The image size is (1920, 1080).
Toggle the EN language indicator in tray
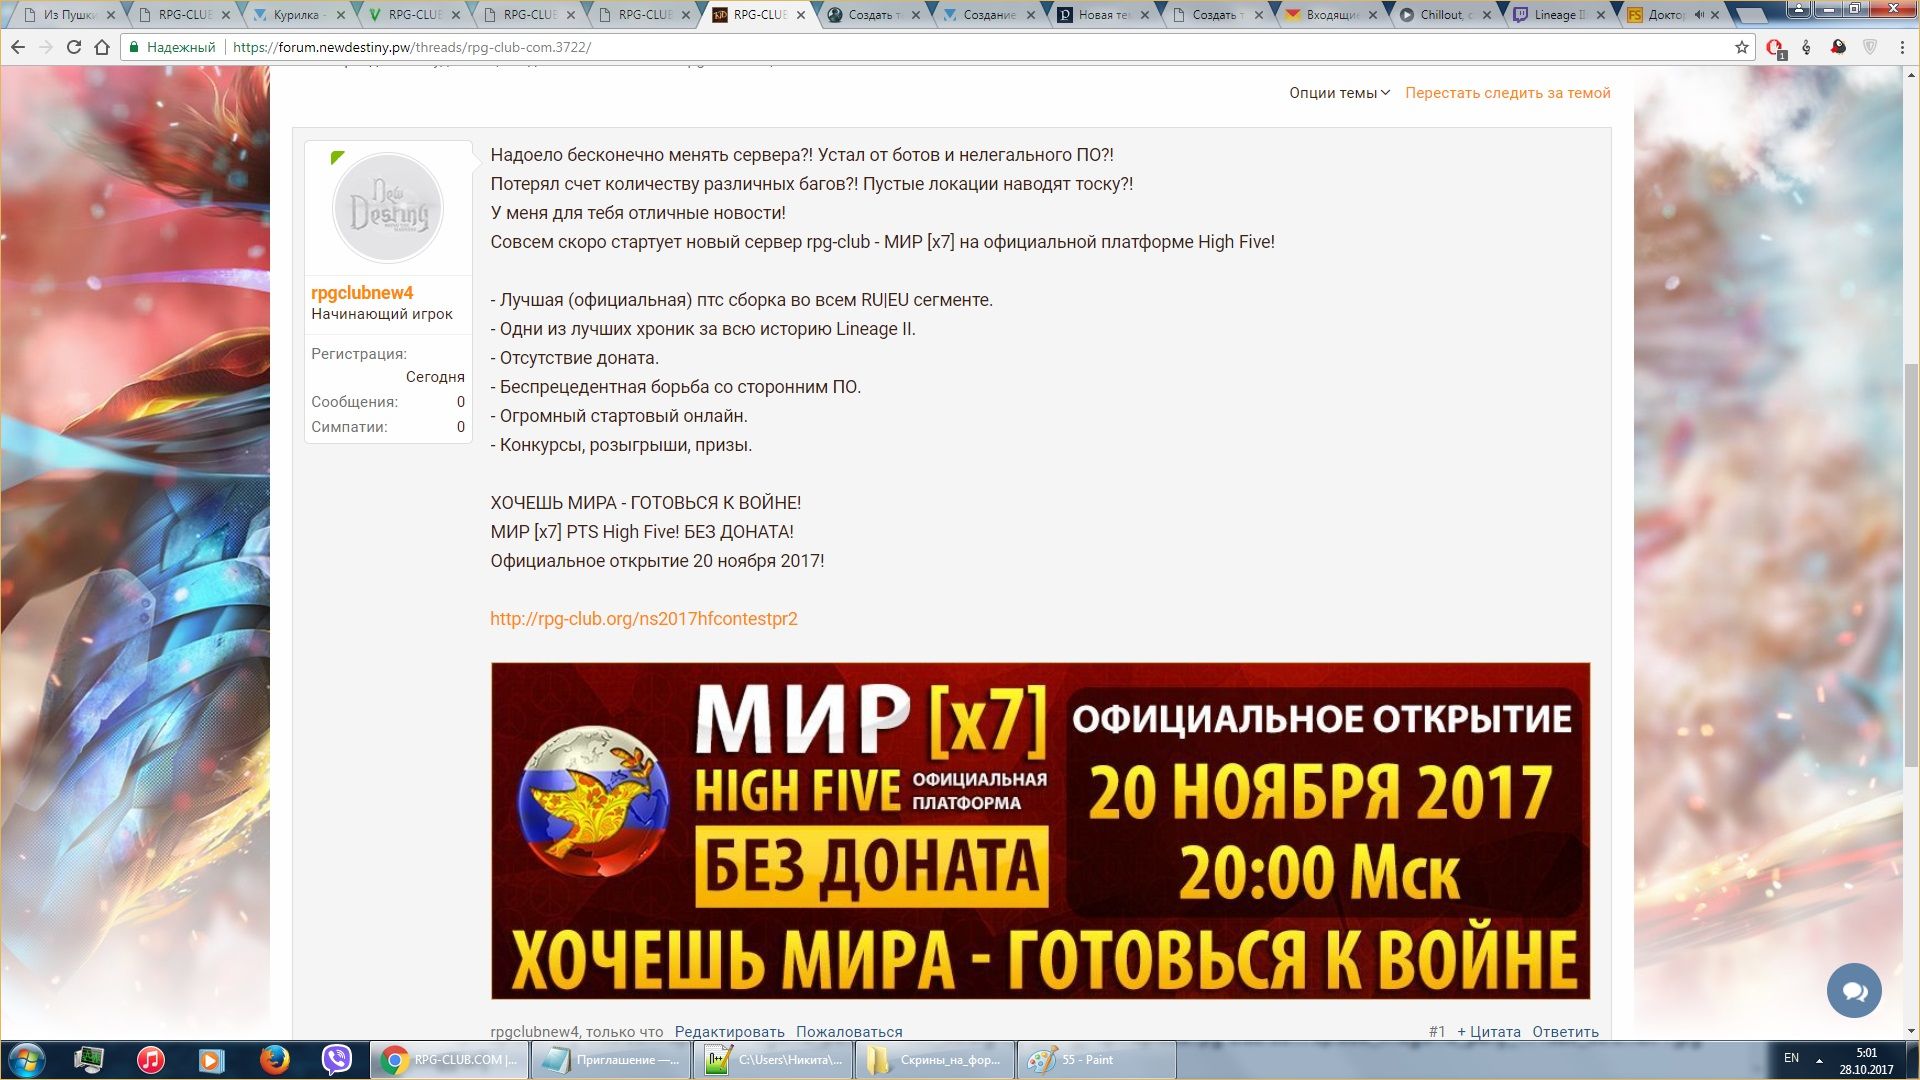(x=1791, y=1058)
